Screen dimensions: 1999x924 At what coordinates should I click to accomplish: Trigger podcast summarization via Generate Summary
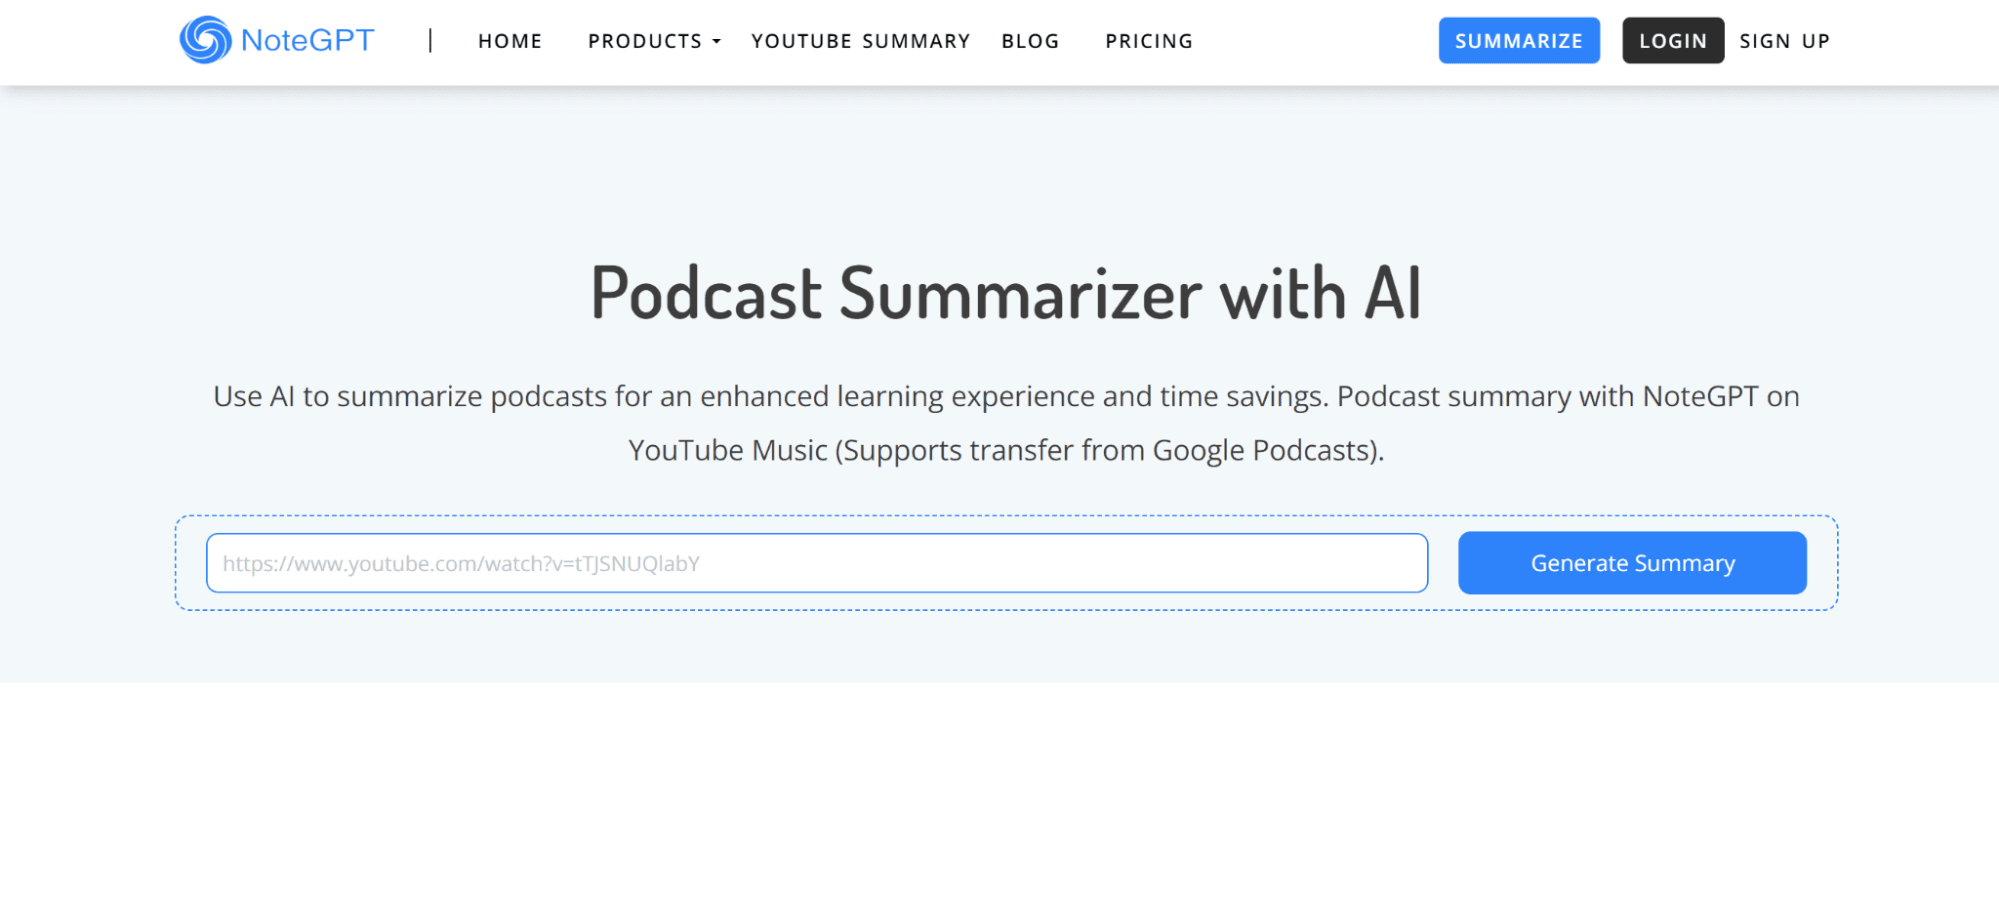pyautogui.click(x=1631, y=562)
